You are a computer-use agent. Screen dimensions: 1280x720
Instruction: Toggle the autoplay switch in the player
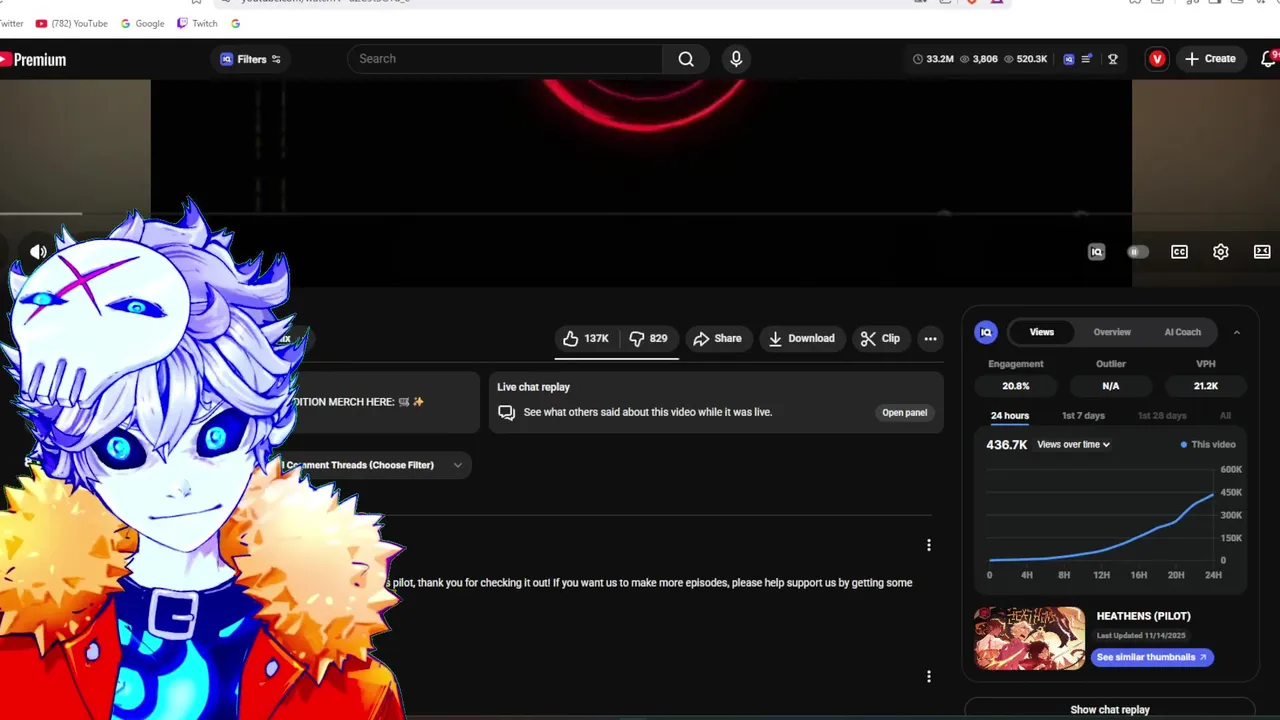click(1138, 252)
